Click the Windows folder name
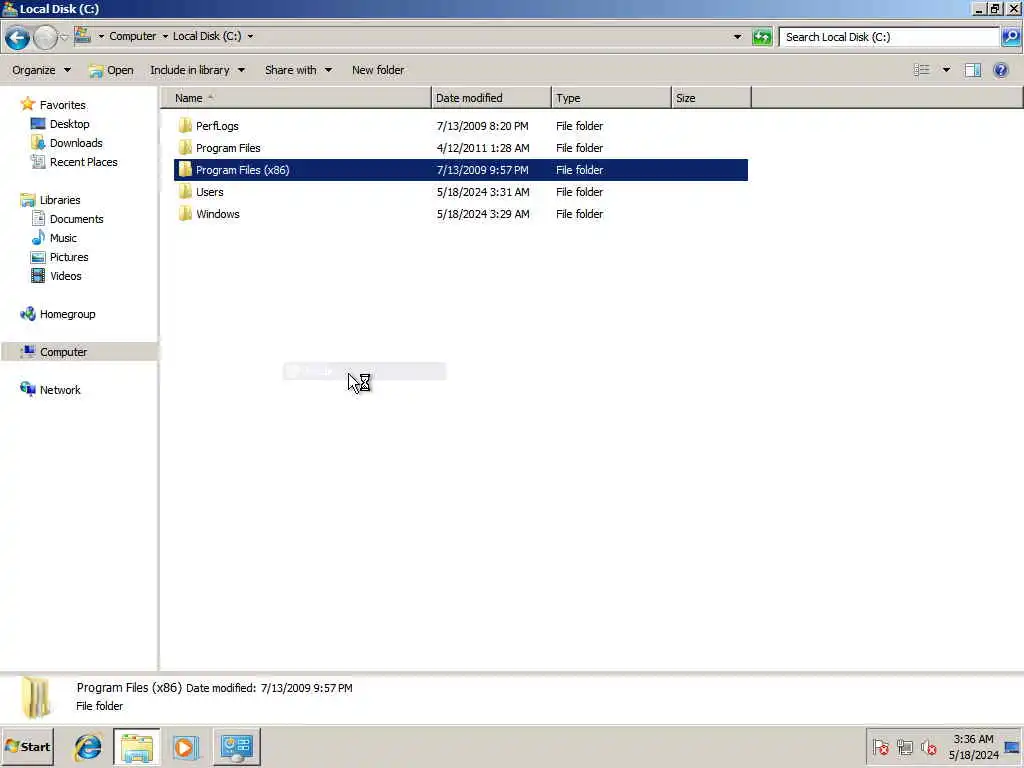This screenshot has height=768, width=1024. pos(217,214)
